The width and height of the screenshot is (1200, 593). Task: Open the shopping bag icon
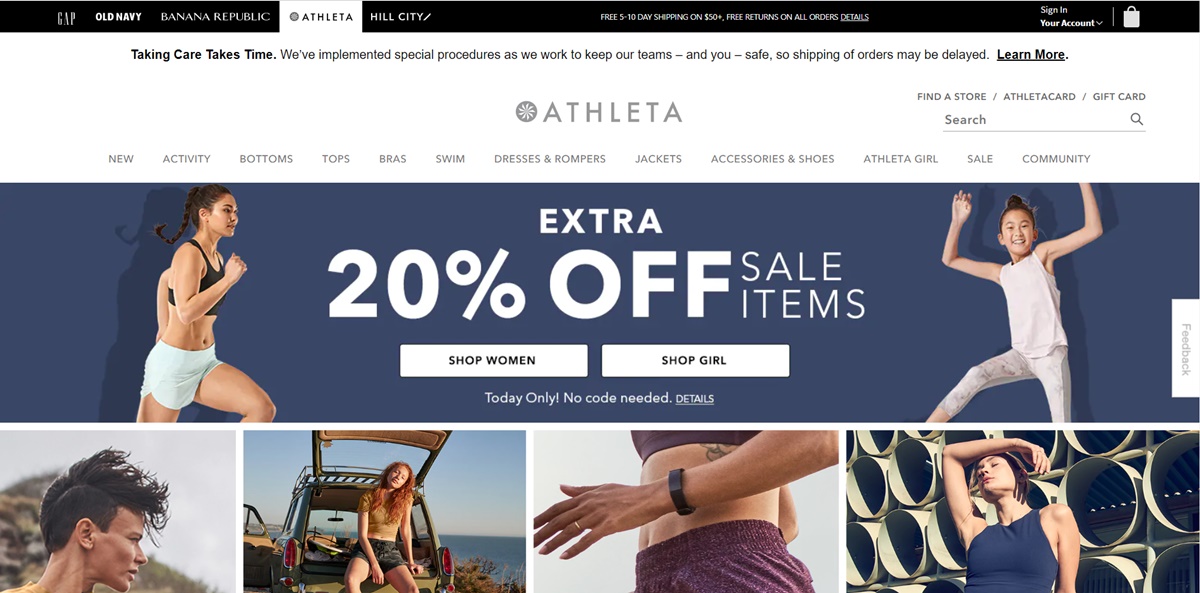tap(1131, 17)
